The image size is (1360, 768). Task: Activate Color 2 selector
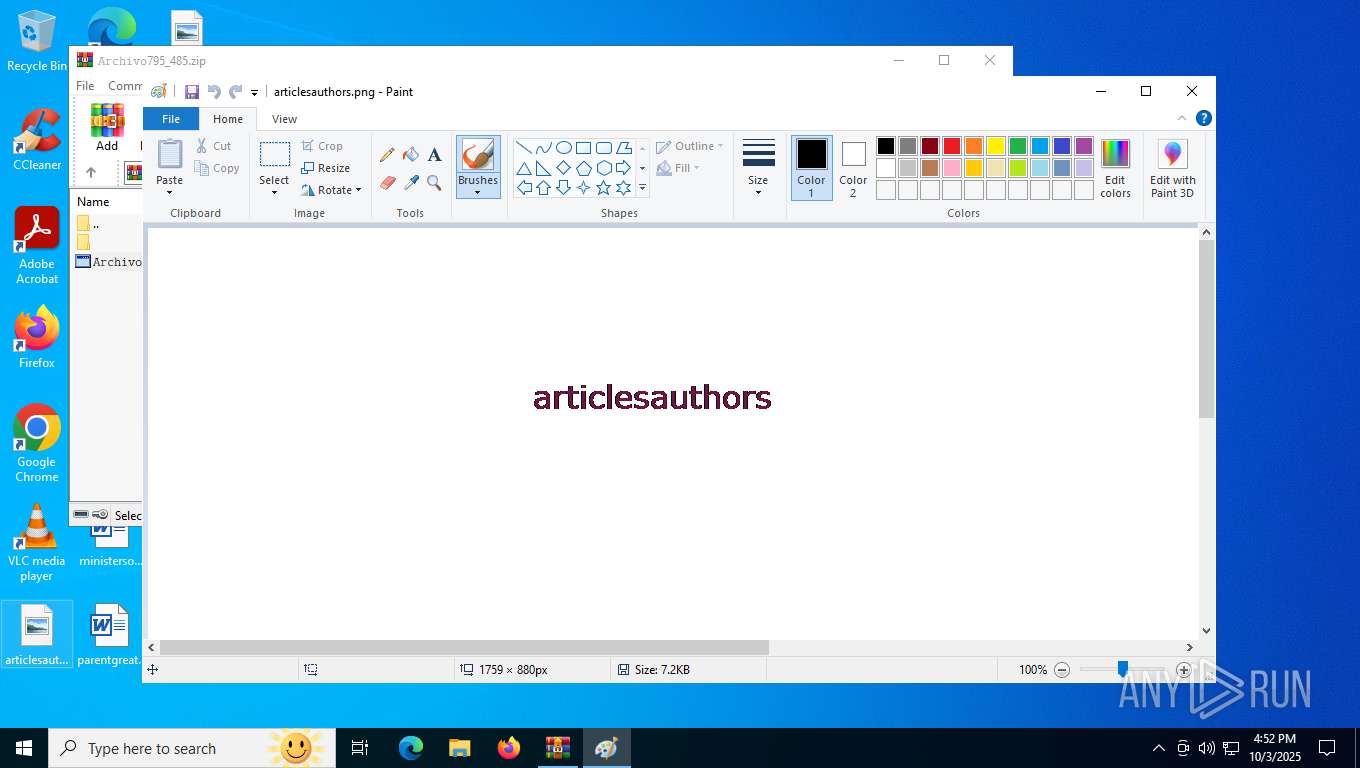point(853,168)
